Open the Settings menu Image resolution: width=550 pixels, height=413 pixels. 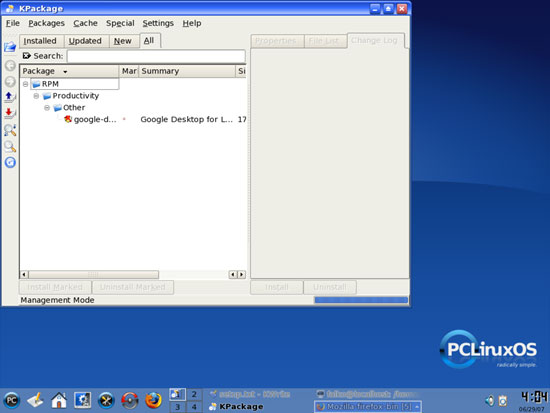point(158,23)
